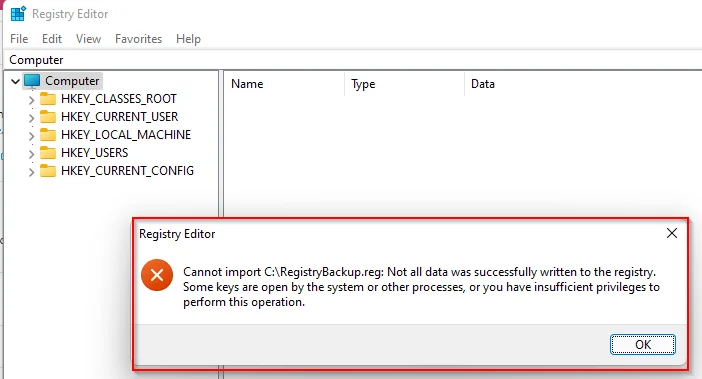Open the File menu
Screen dimensions: 702x379
click(19, 39)
